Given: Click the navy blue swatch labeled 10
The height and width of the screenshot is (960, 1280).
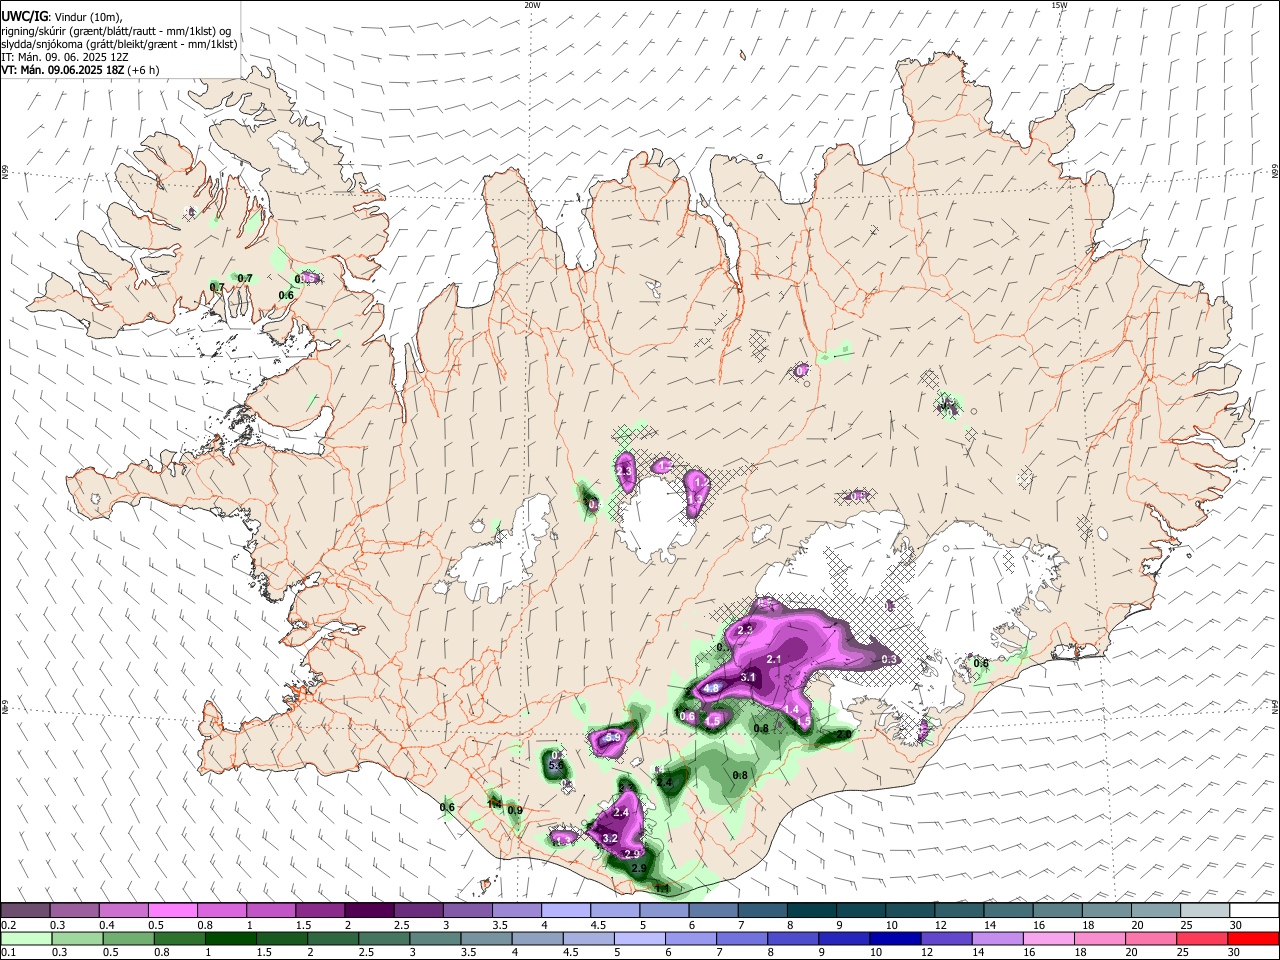Looking at the screenshot, I should (x=893, y=938).
